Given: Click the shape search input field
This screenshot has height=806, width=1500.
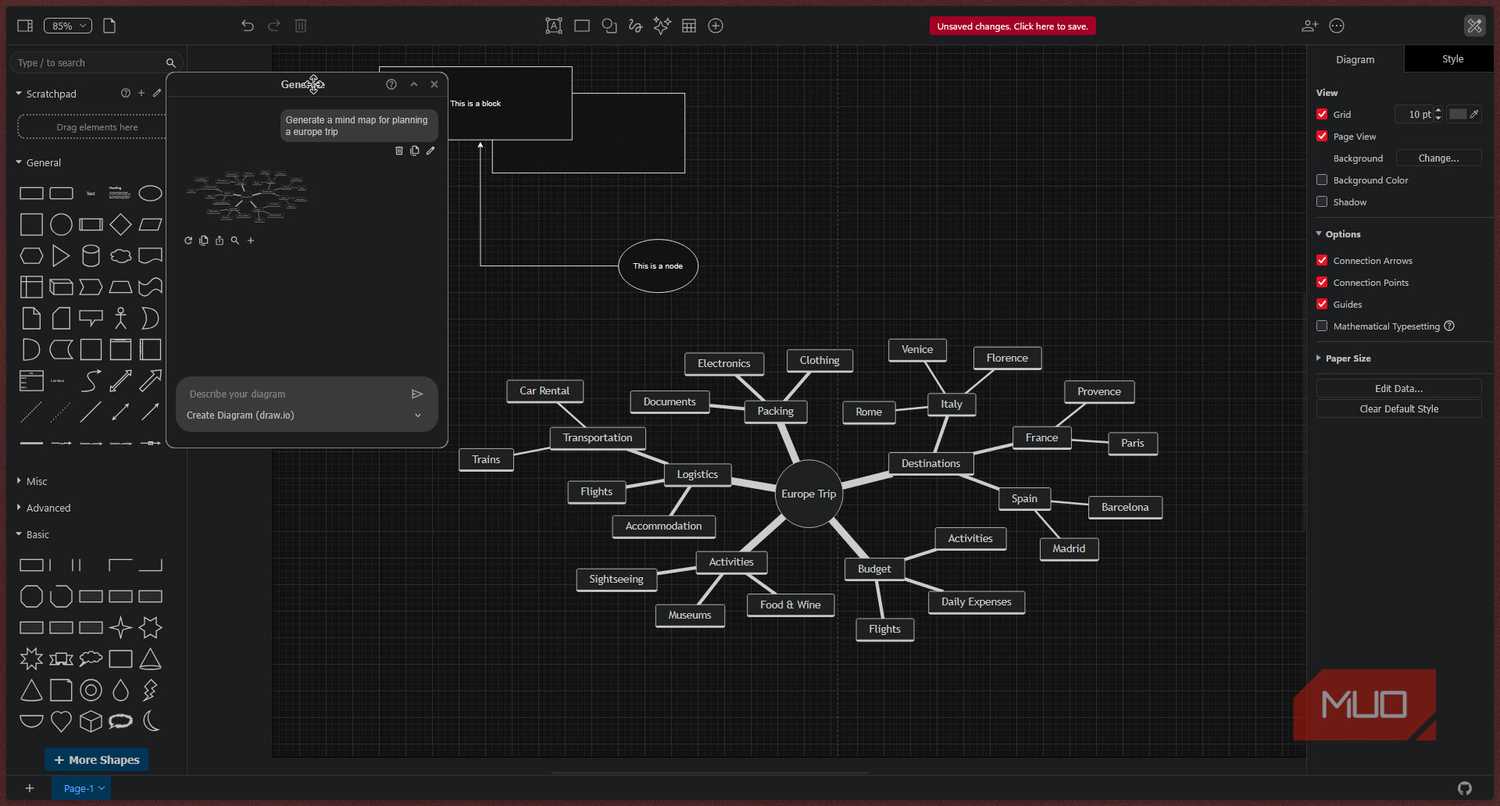Looking at the screenshot, I should (x=96, y=62).
